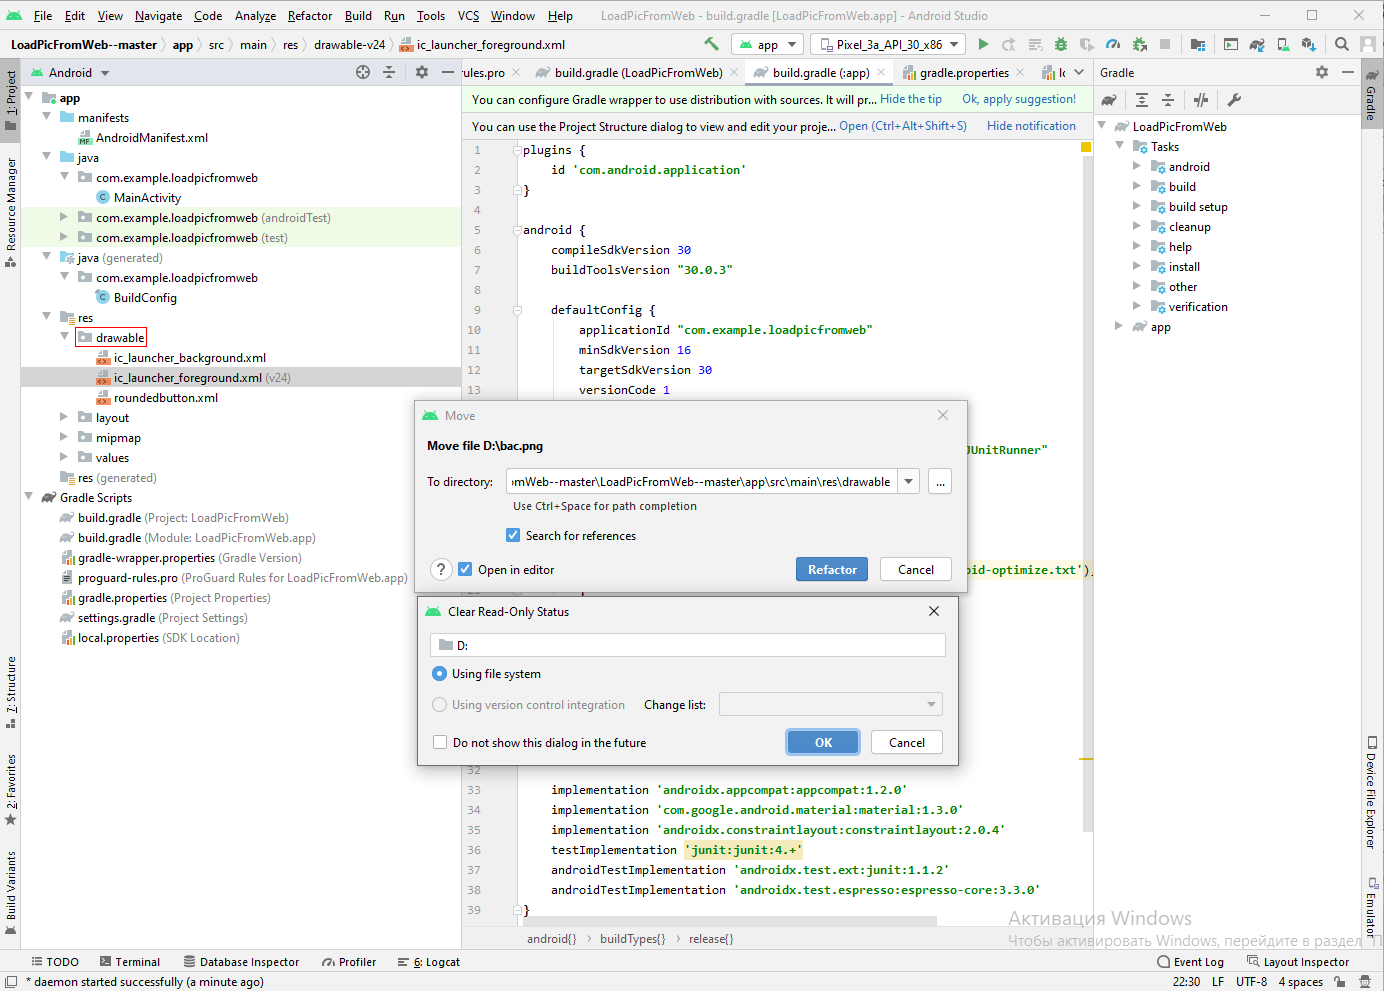Uncheck Open in editor checkbox

(x=465, y=569)
